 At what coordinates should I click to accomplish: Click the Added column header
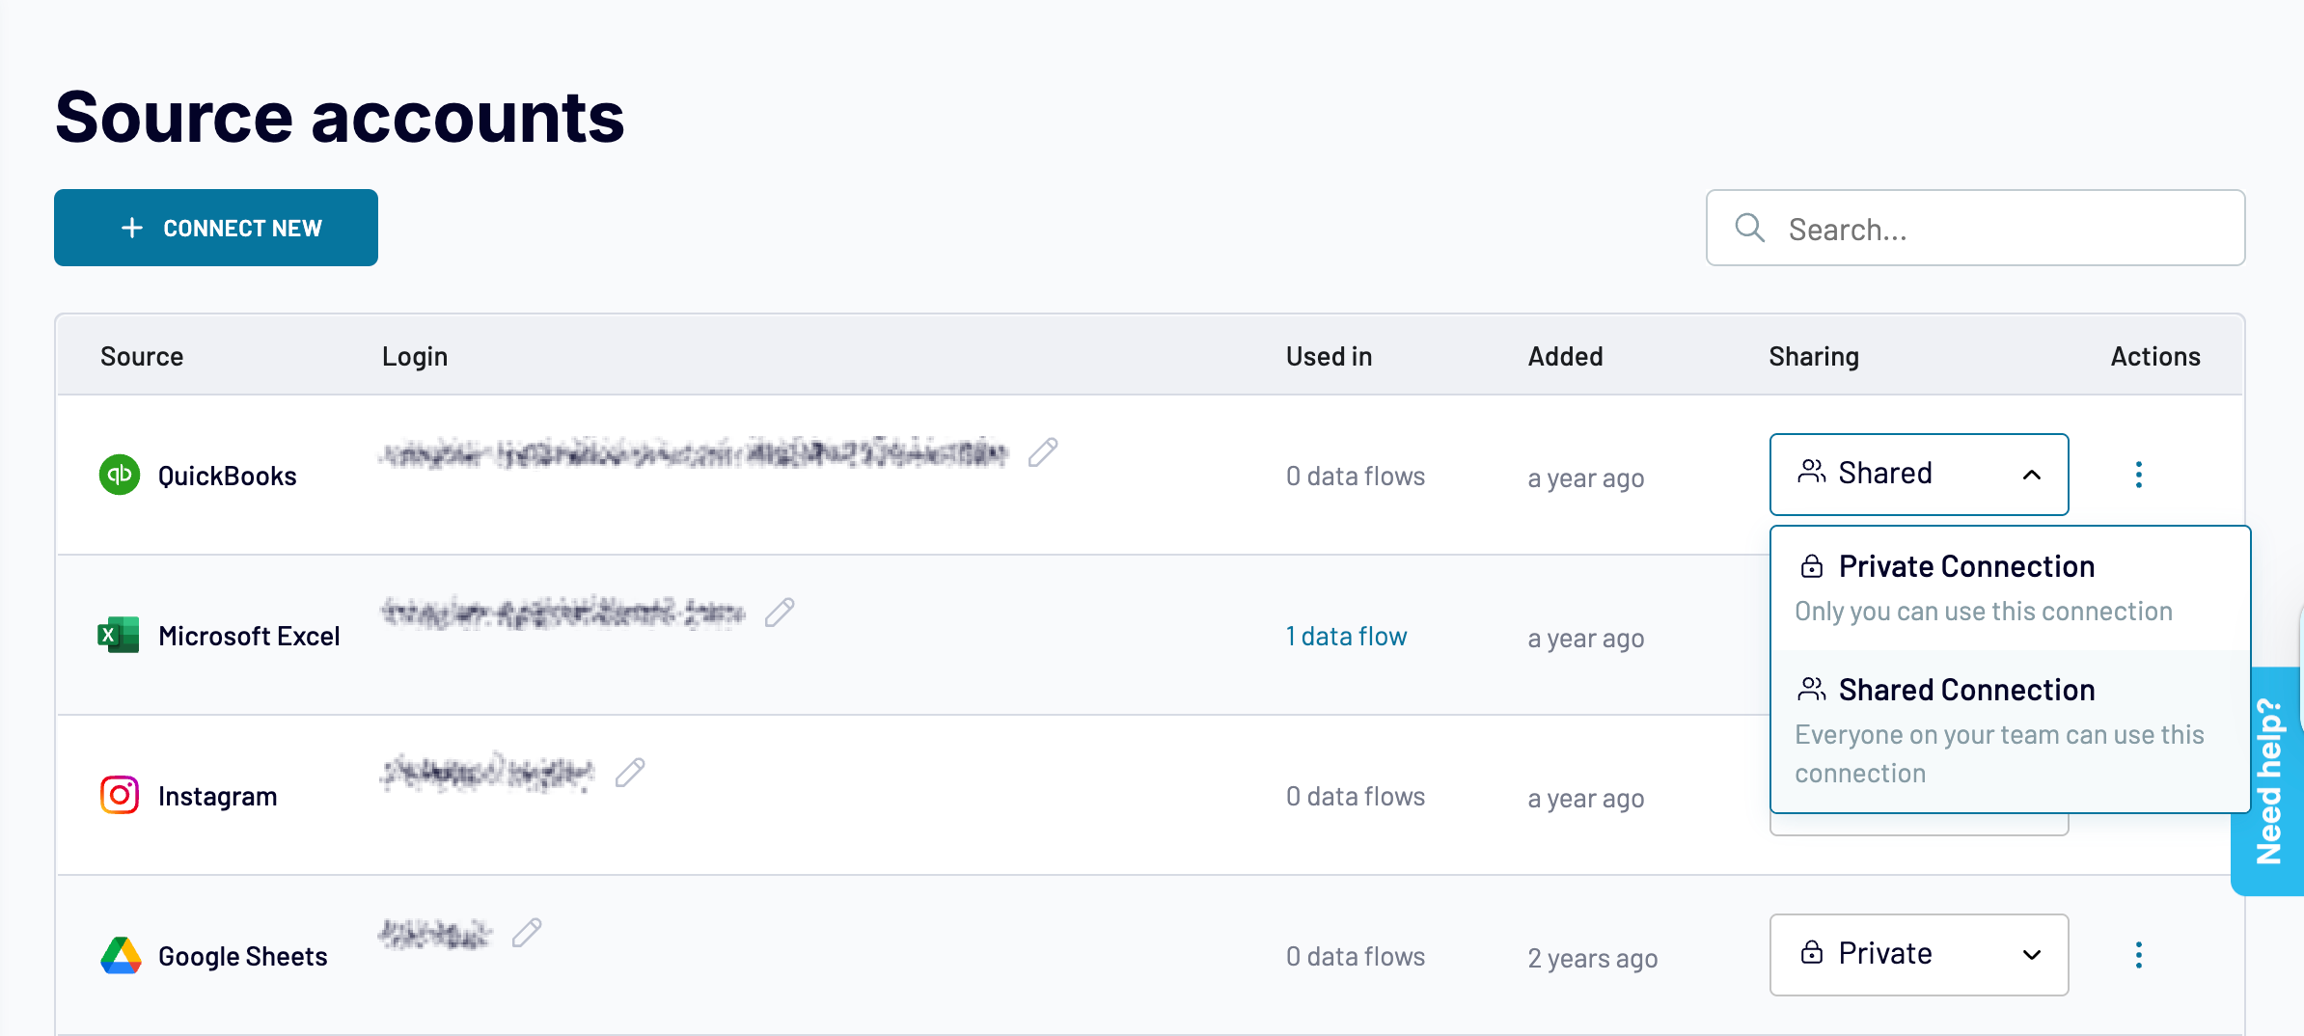(x=1565, y=356)
